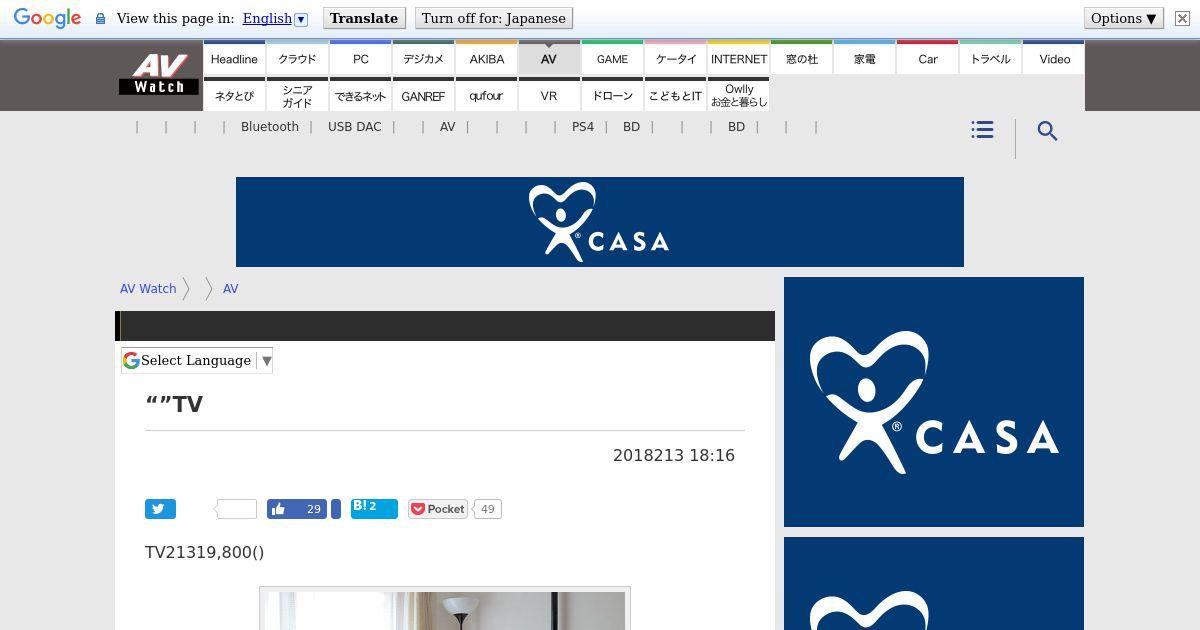Image resolution: width=1200 pixels, height=630 pixels.
Task: Close the Google translate bar
Action: 1182,19
